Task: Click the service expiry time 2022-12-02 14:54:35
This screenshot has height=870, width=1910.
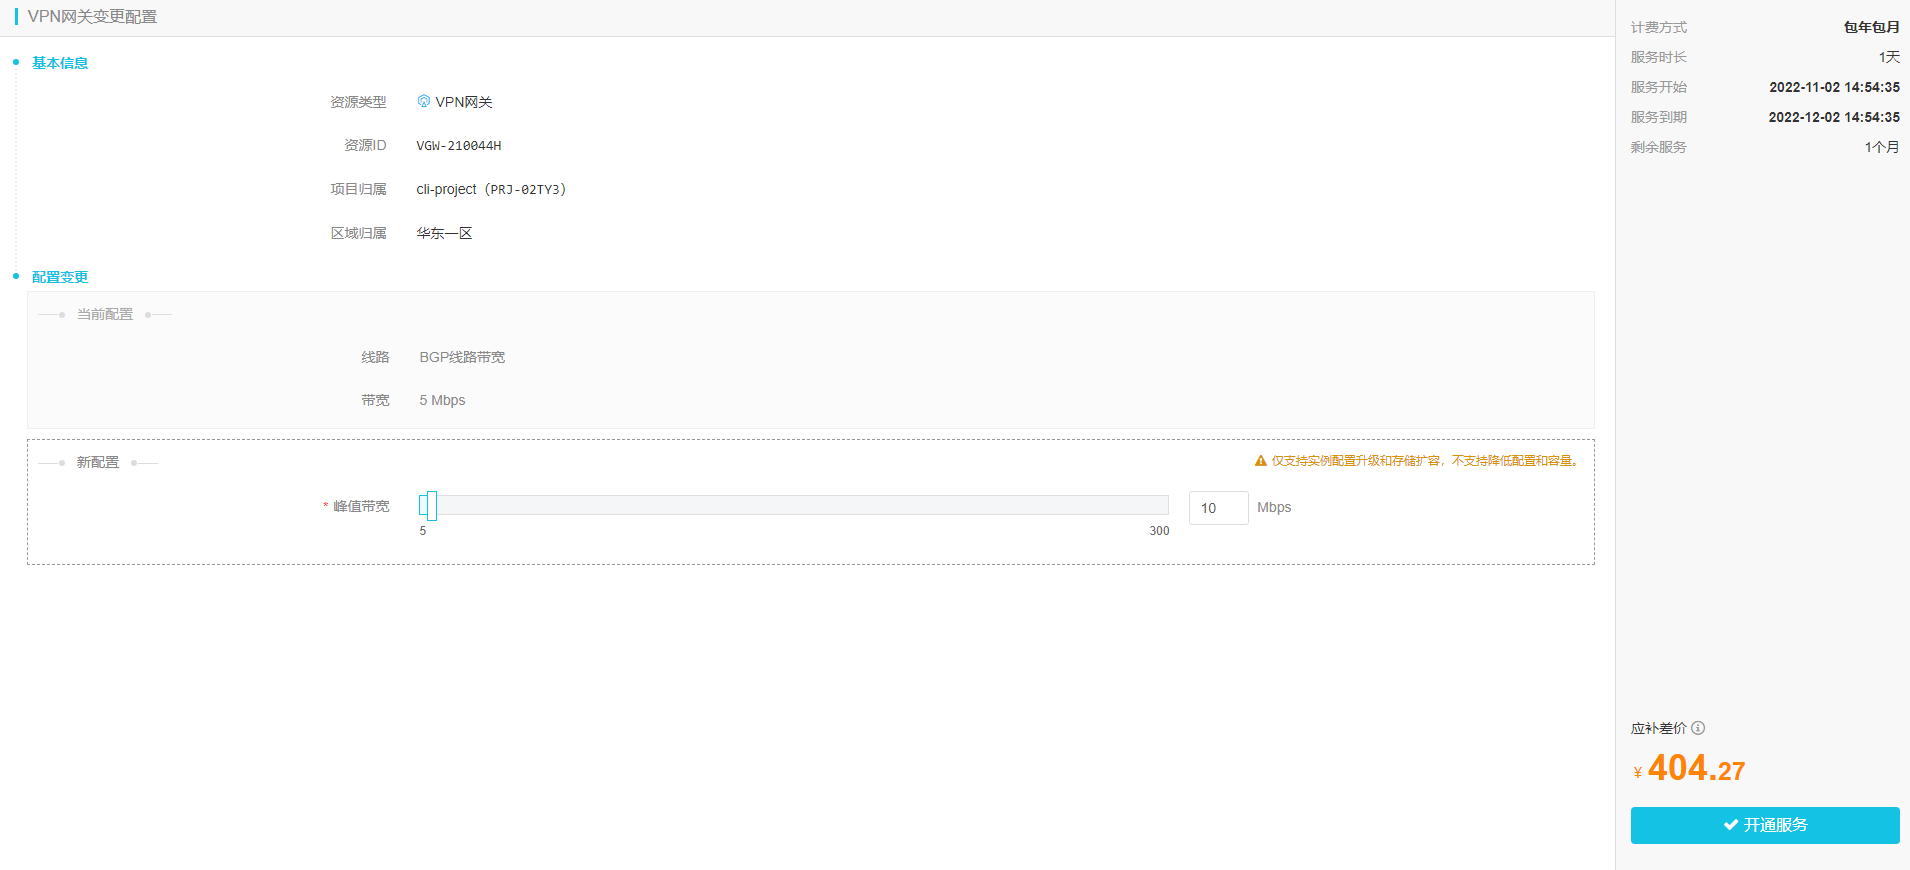Action: (x=1834, y=117)
